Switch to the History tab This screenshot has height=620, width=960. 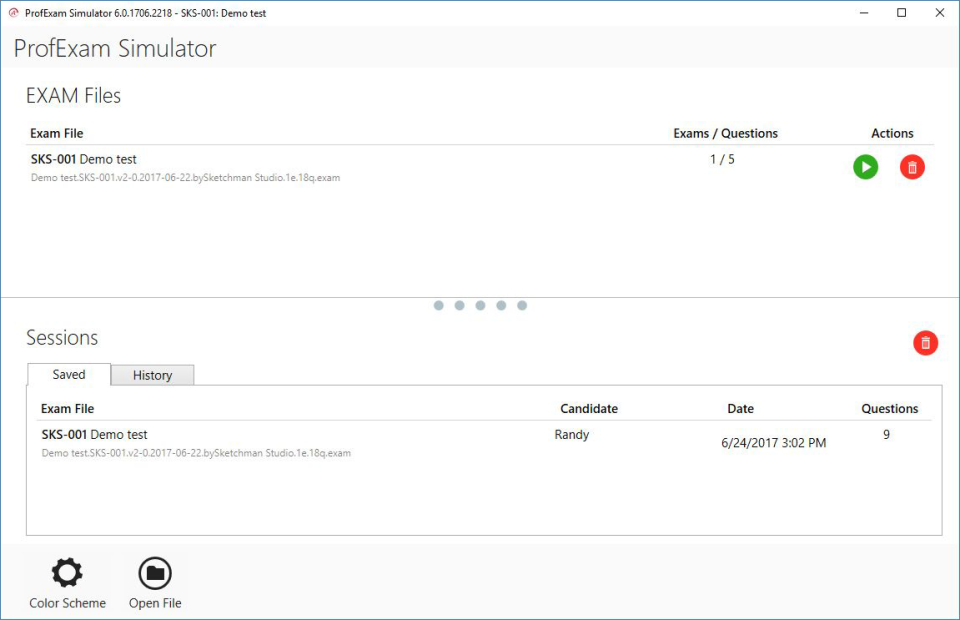(152, 374)
